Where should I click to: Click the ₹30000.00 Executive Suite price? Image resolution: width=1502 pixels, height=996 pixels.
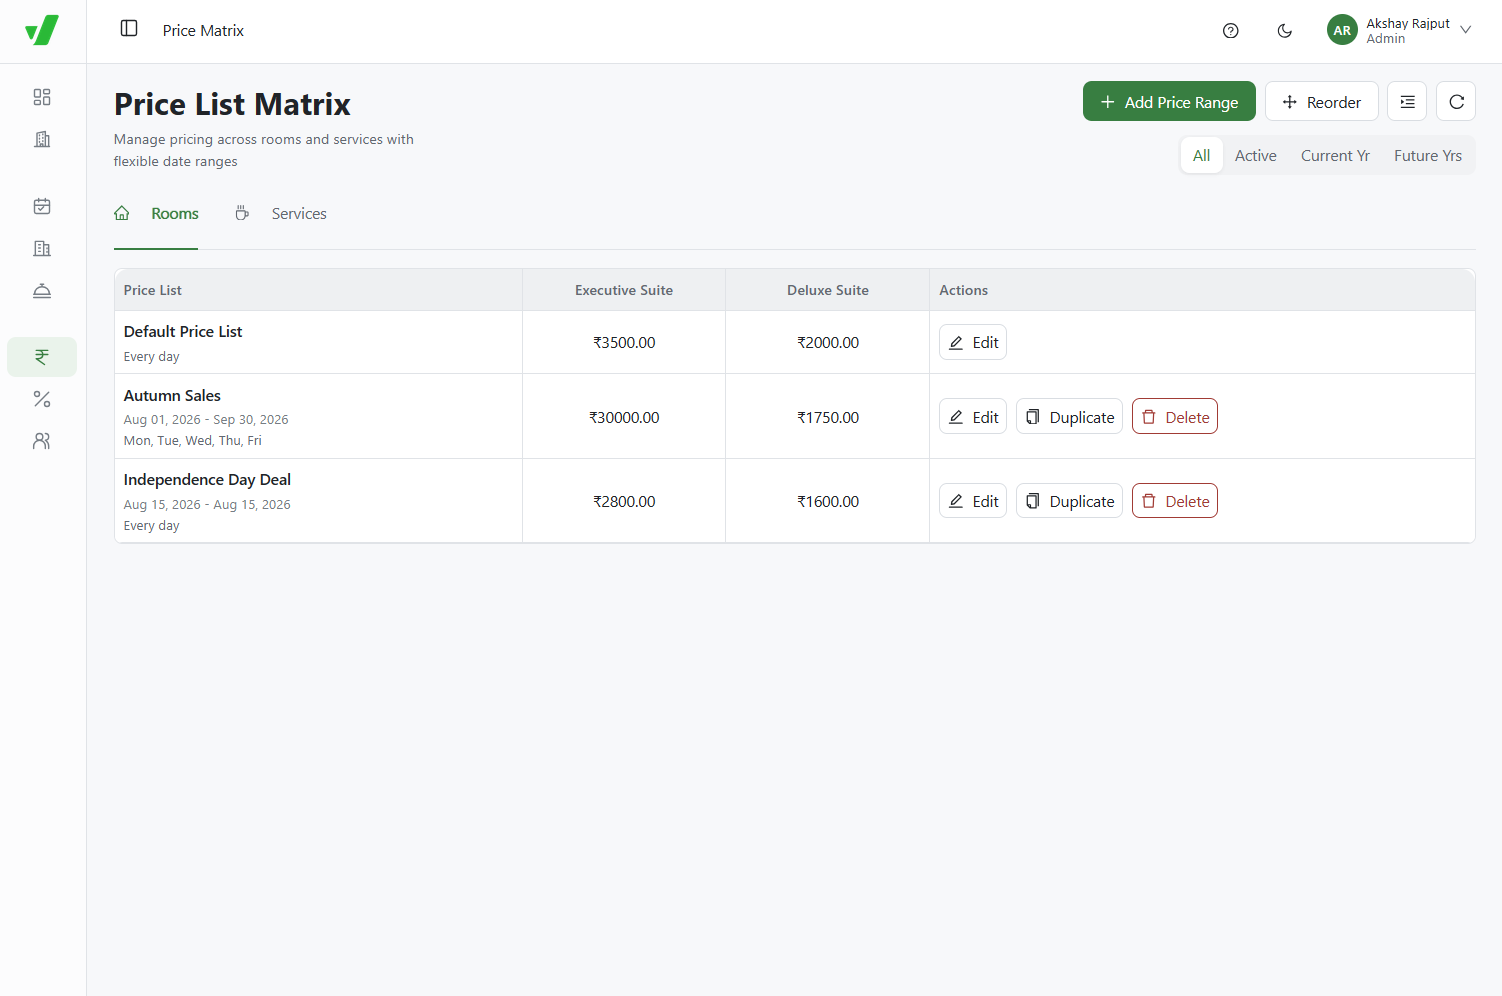click(x=624, y=417)
